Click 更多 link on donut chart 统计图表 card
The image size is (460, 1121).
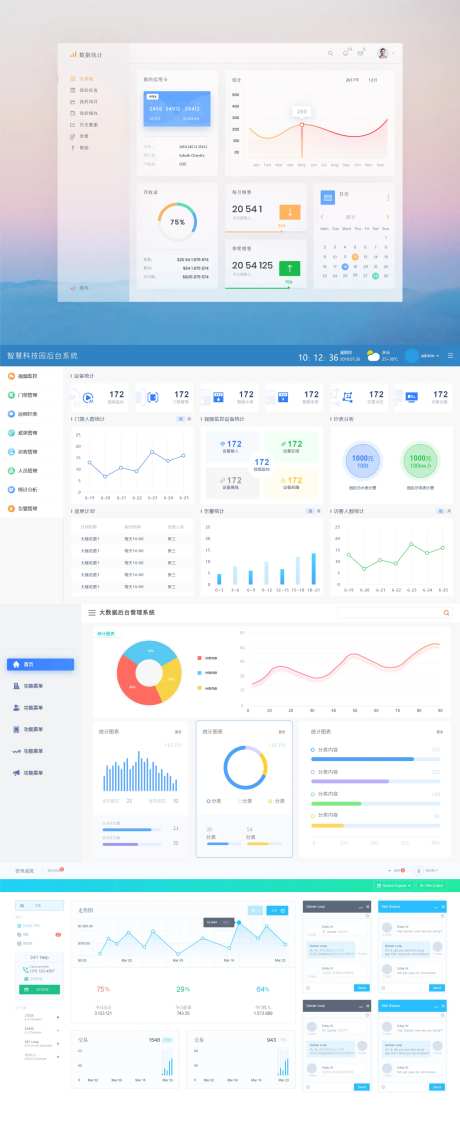(x=283, y=732)
